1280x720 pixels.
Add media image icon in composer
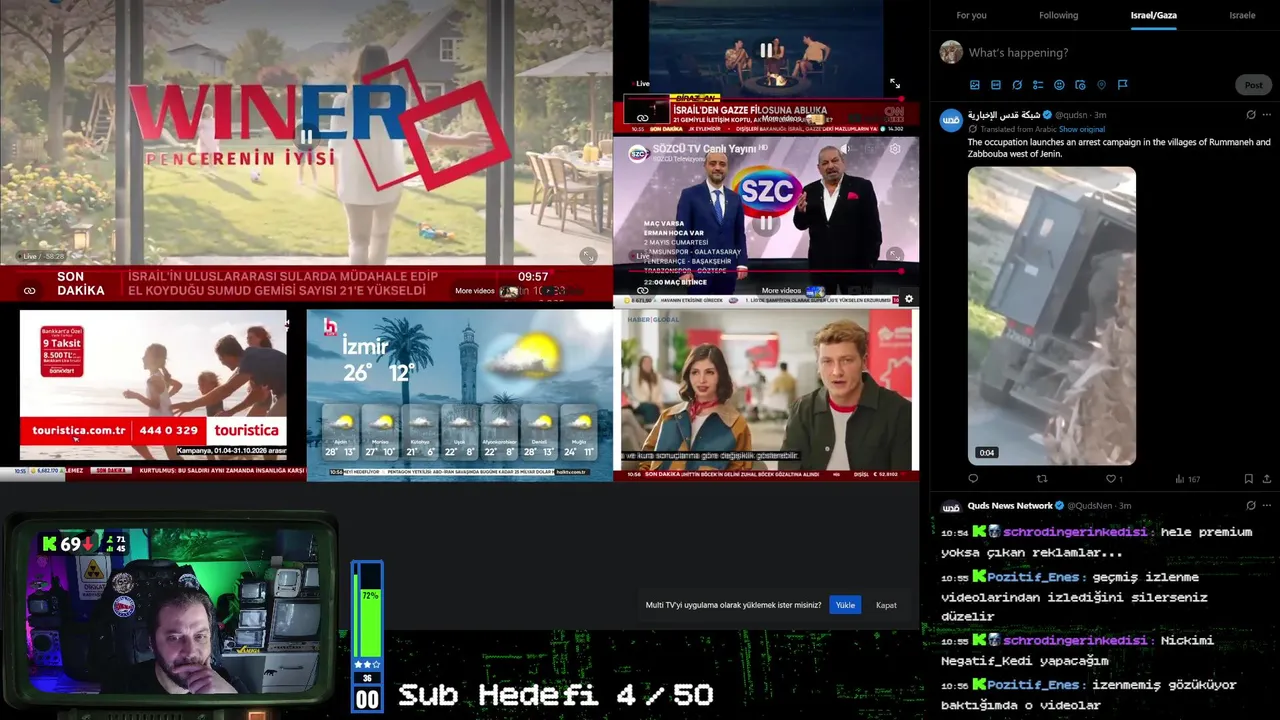pos(975,85)
